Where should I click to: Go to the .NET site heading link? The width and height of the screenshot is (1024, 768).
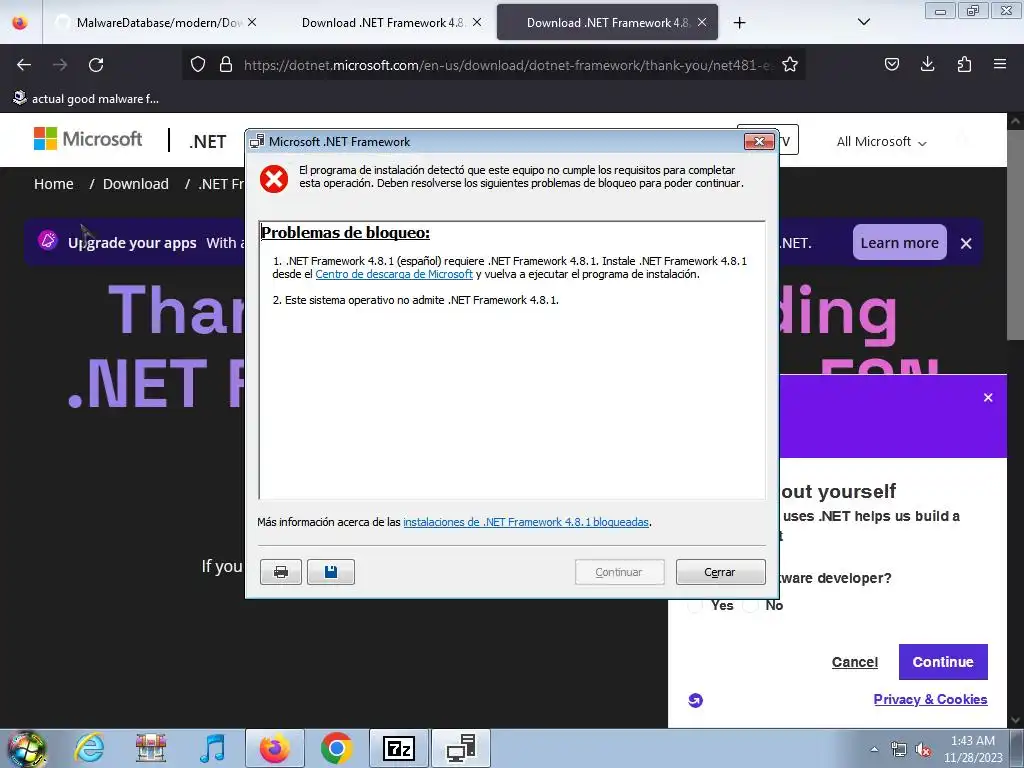tap(208, 142)
